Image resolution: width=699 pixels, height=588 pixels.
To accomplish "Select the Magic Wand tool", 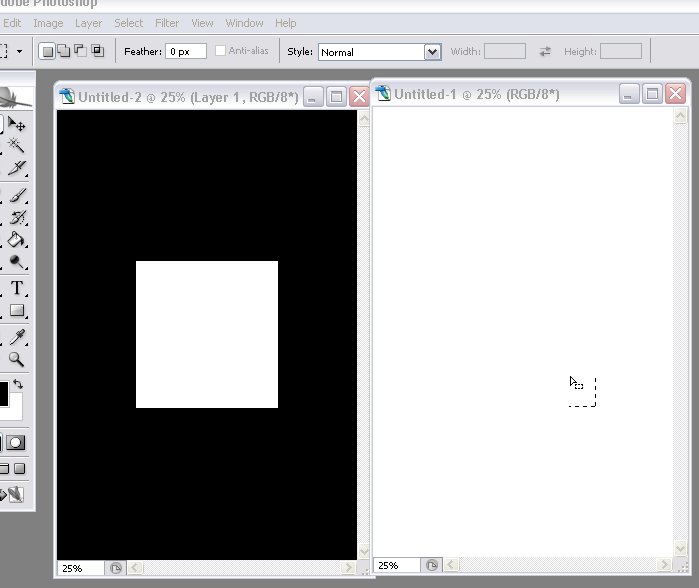I will (x=17, y=146).
